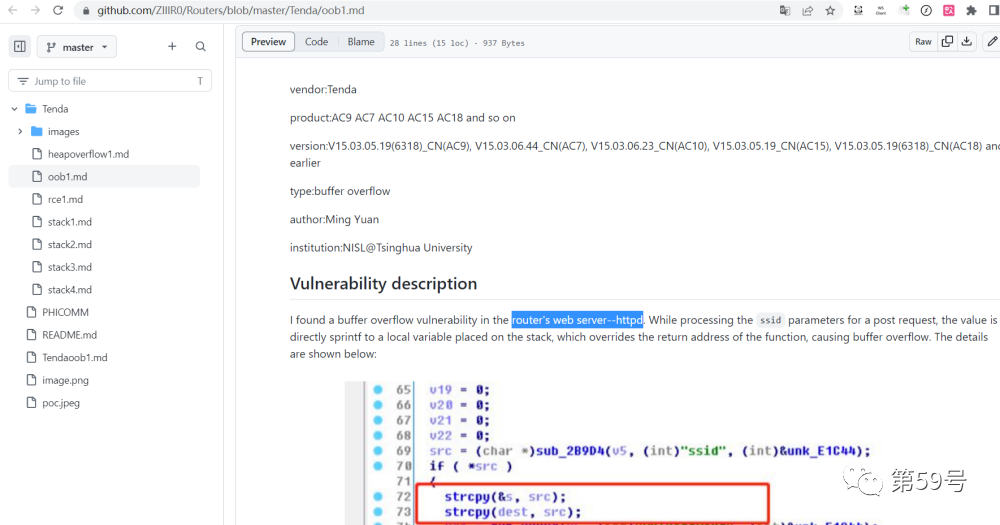Open the compass extension icon in toolbar
The height and width of the screenshot is (525, 1000).
point(926,10)
